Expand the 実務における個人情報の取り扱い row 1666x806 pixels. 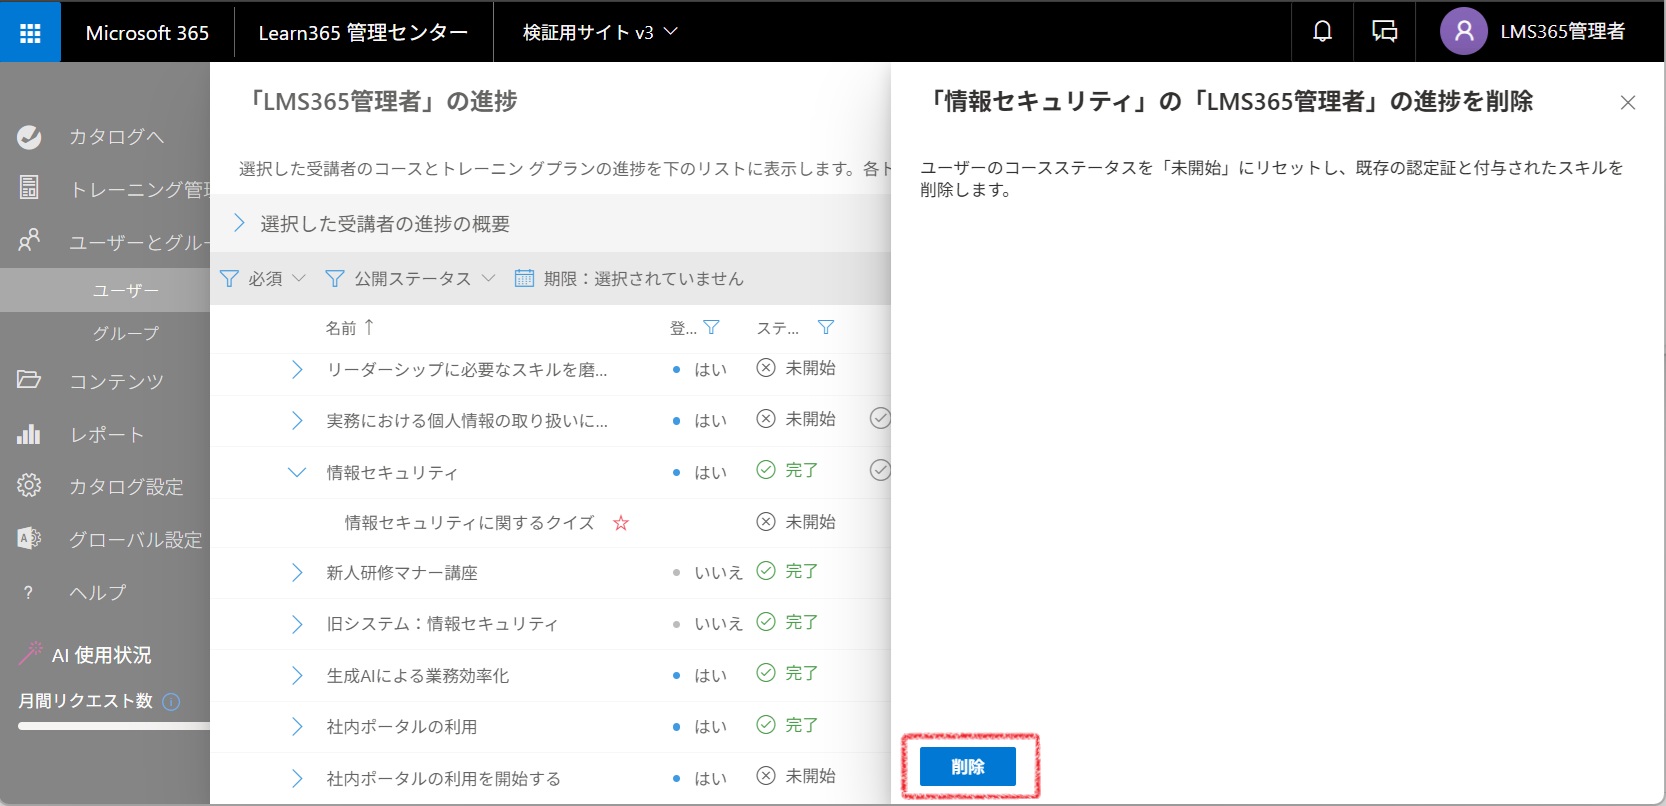(x=297, y=421)
